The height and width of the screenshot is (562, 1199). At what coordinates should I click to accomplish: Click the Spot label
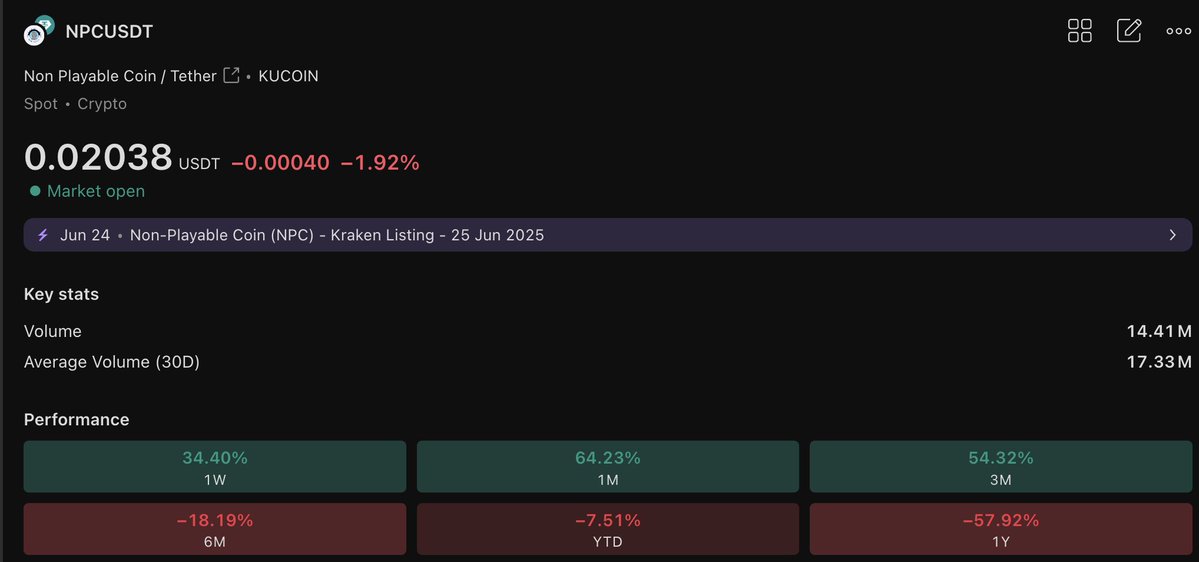click(x=41, y=104)
